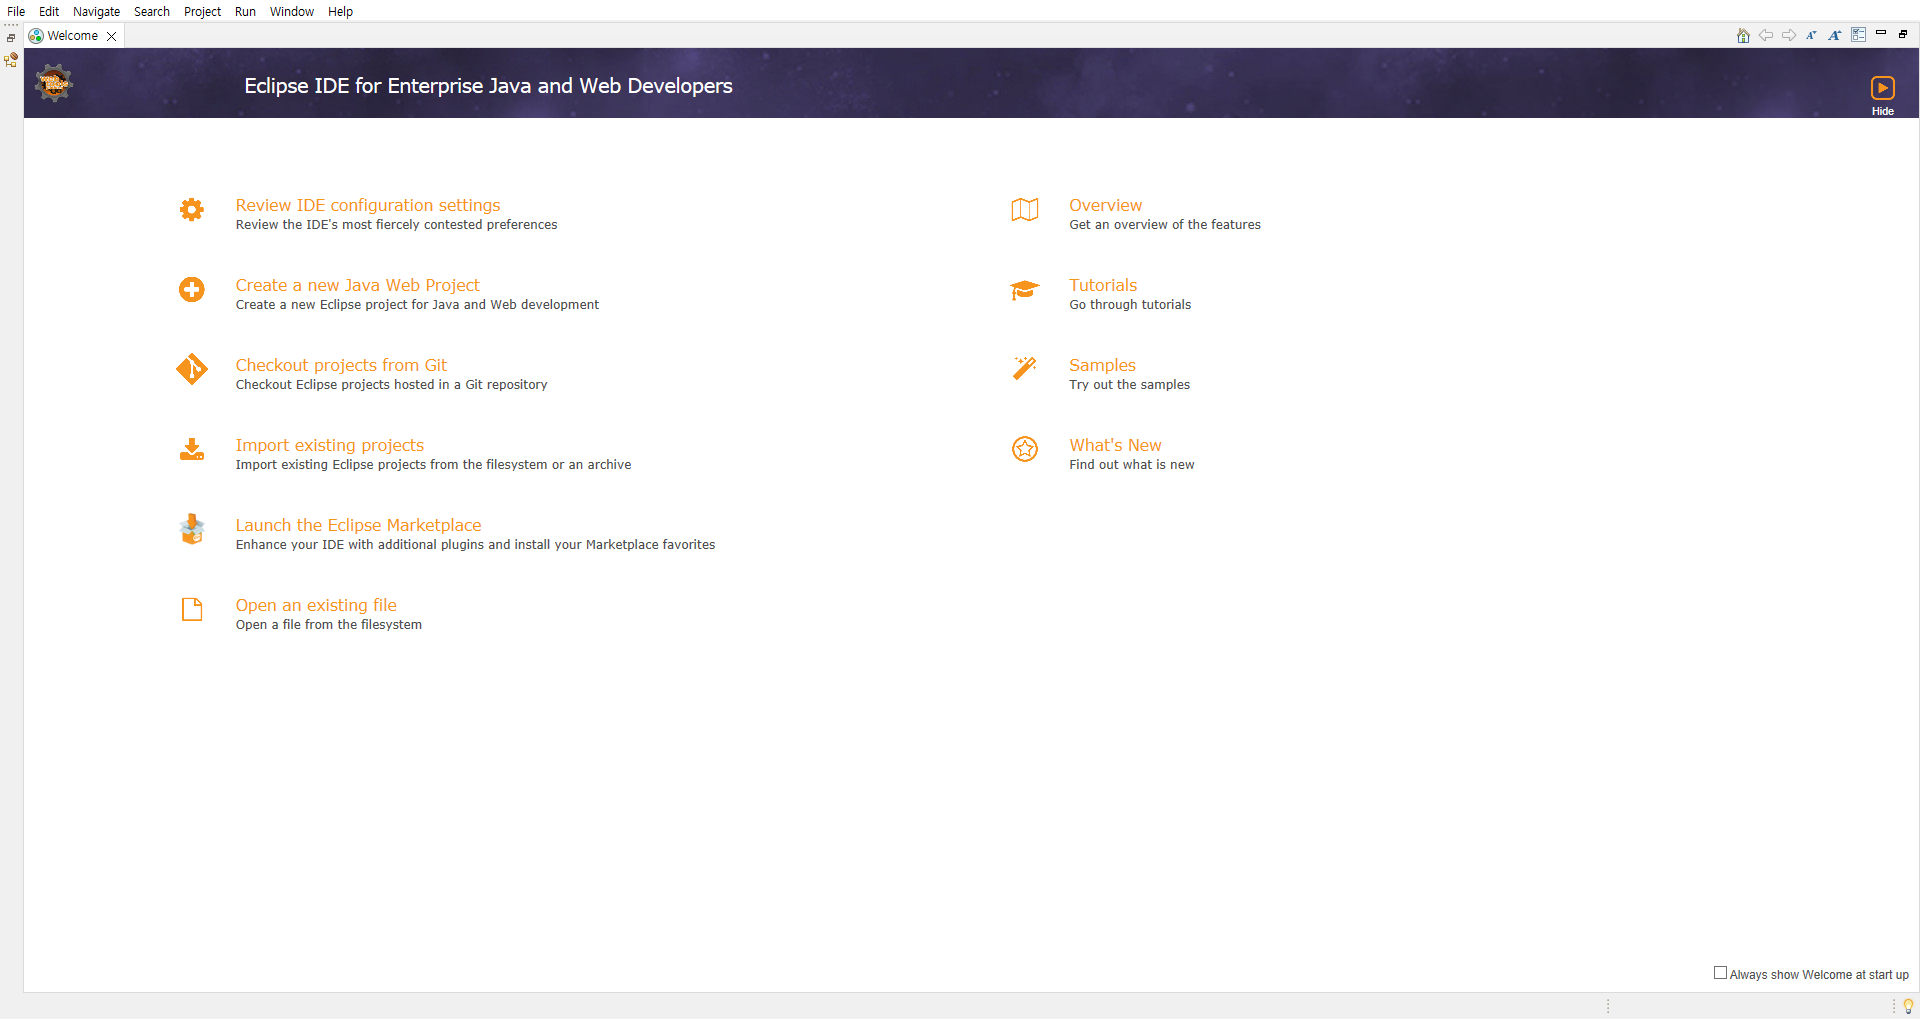Click the Import download-tray icon
1920x1019 pixels.
tap(192, 449)
